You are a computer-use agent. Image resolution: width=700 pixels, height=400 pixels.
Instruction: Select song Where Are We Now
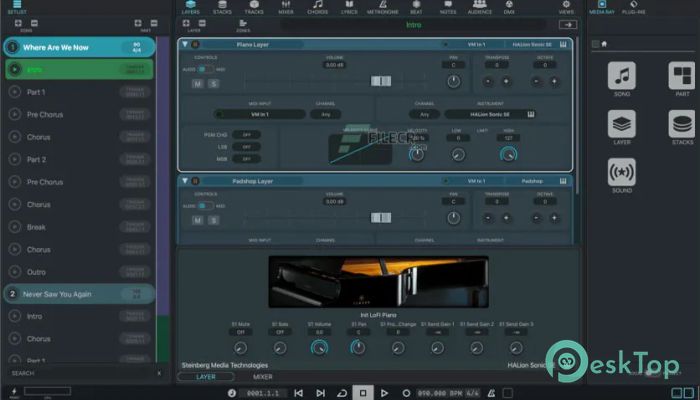(79, 47)
